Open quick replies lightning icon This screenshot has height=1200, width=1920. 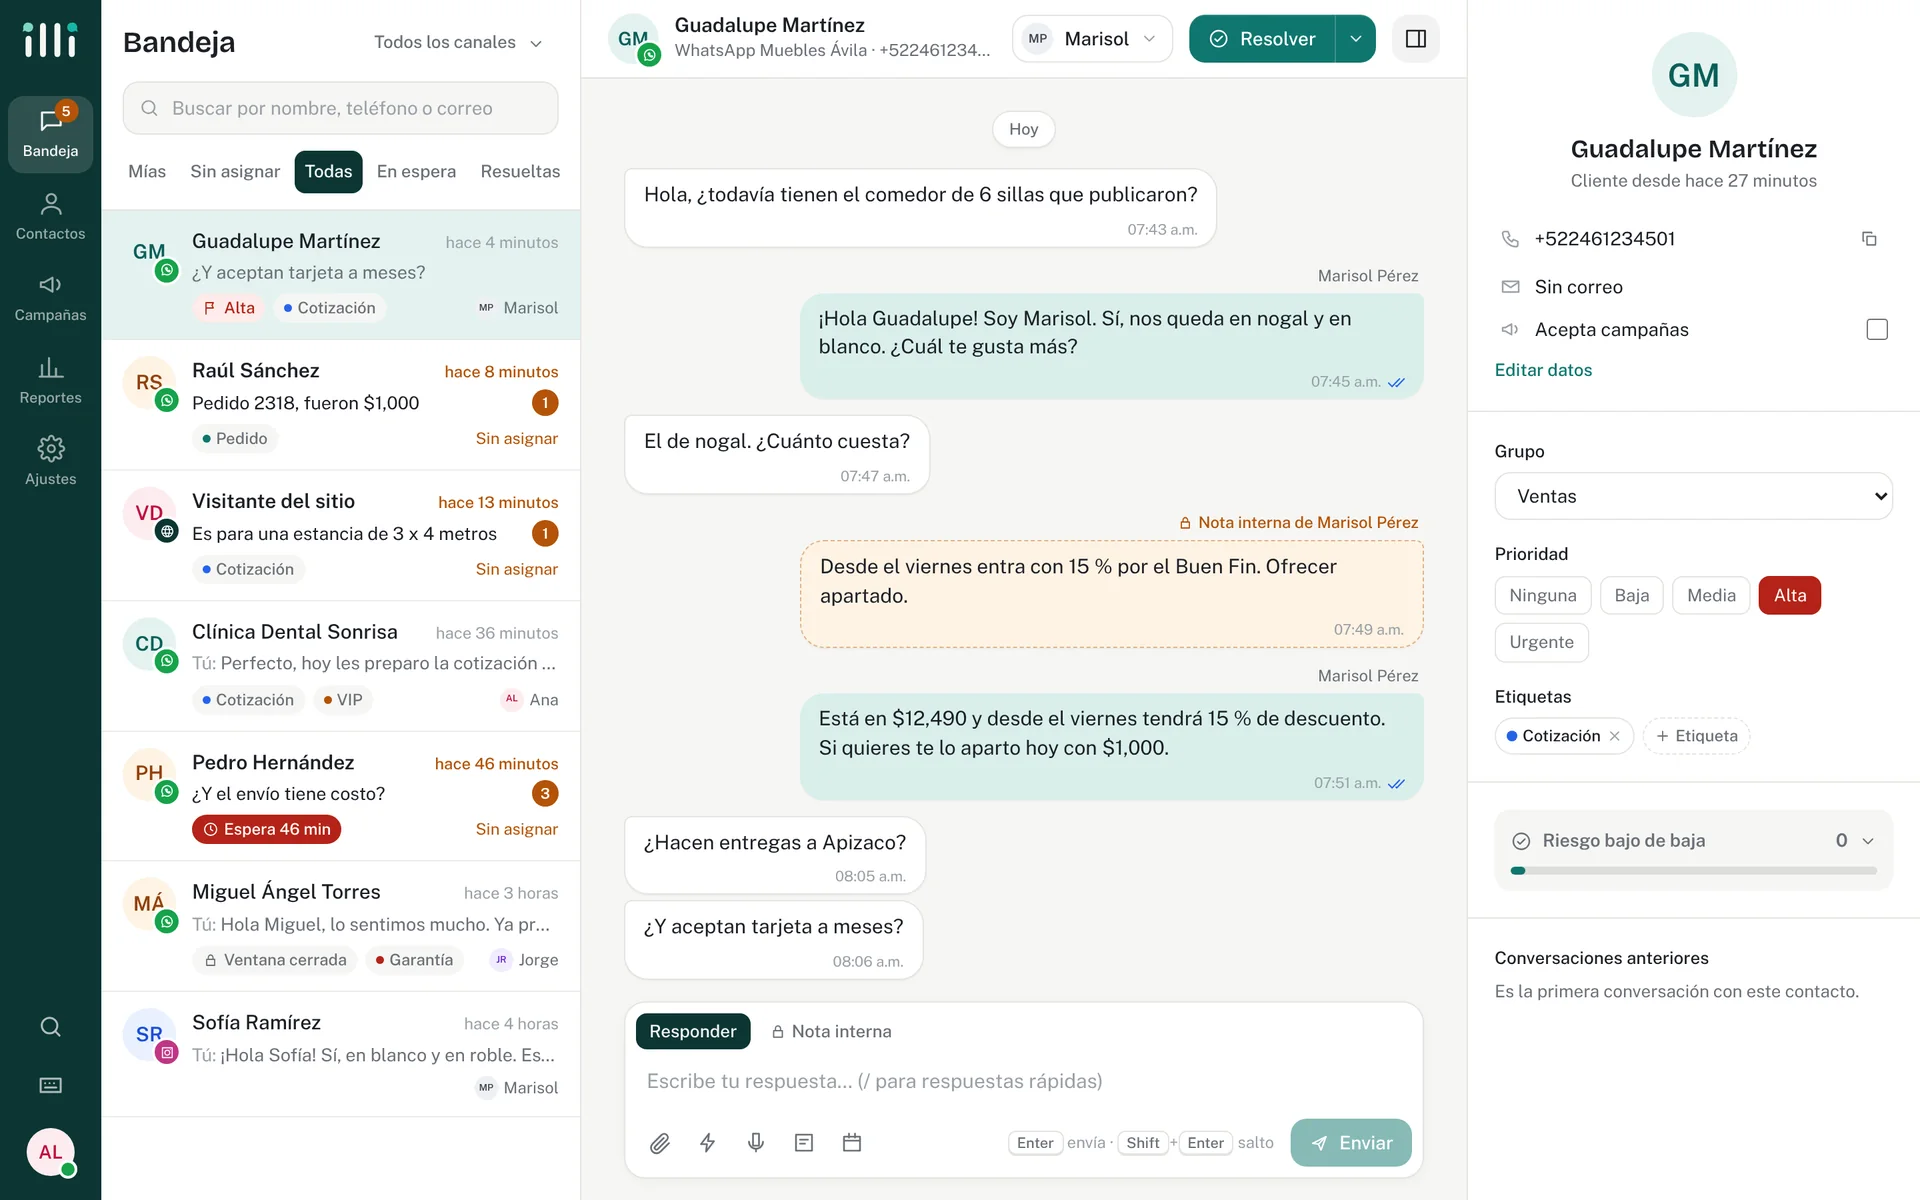708,1143
